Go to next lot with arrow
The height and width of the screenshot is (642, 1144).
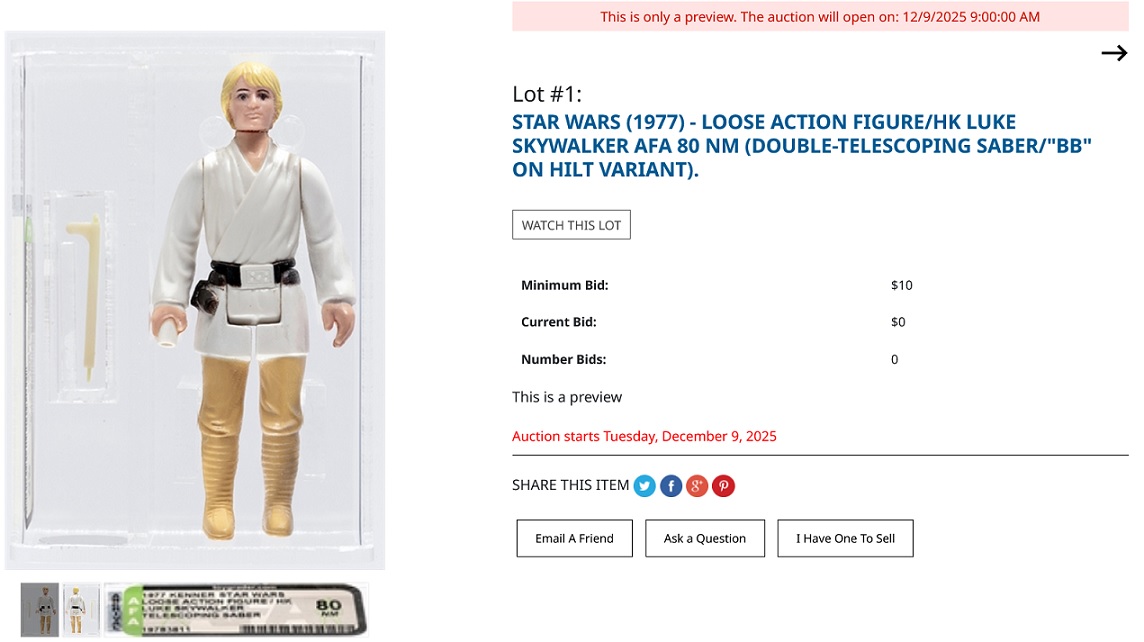coord(1114,54)
